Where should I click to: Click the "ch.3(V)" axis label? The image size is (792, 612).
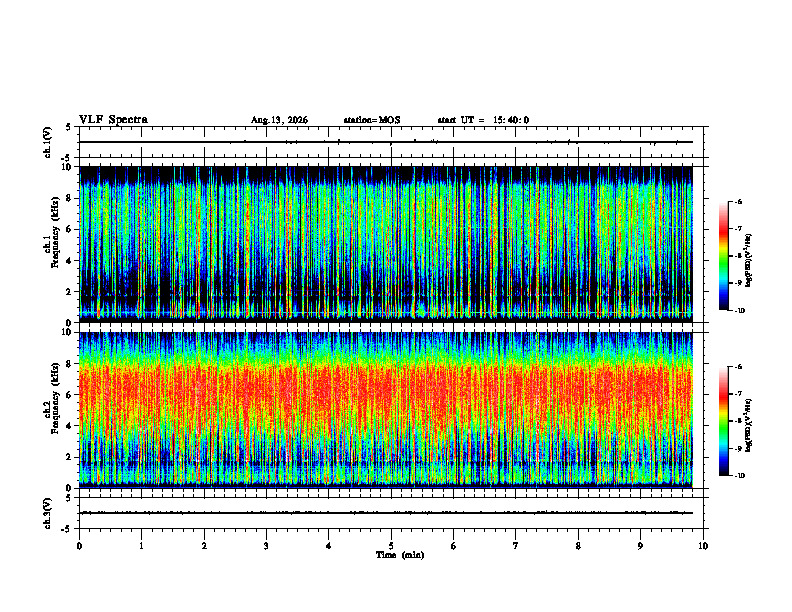click(47, 513)
